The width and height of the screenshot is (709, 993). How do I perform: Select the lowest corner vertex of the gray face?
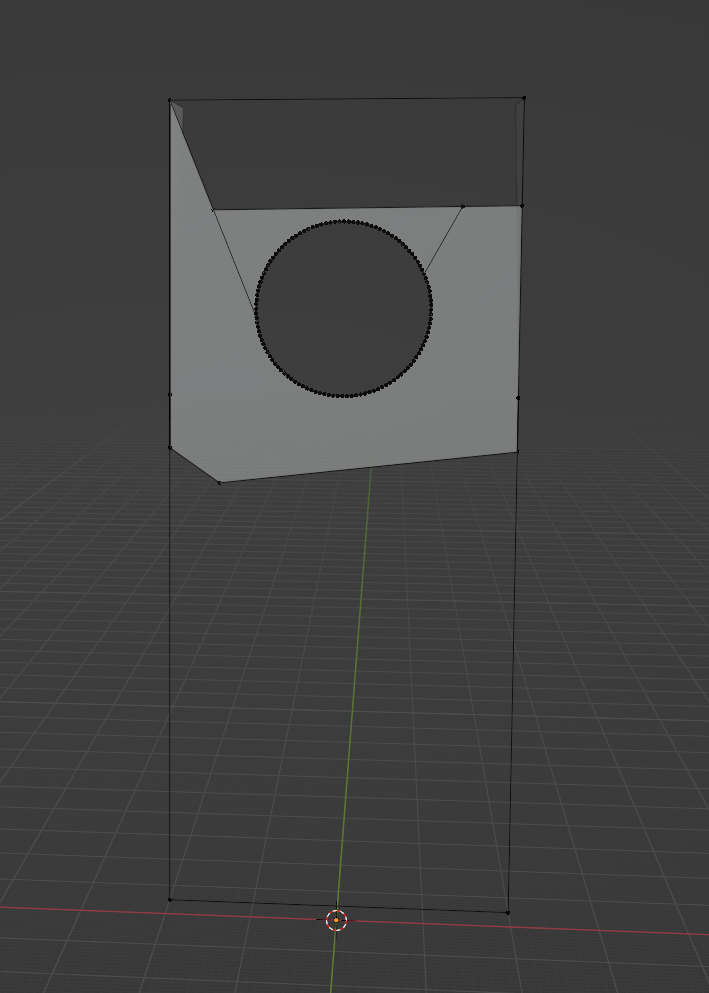(x=219, y=483)
